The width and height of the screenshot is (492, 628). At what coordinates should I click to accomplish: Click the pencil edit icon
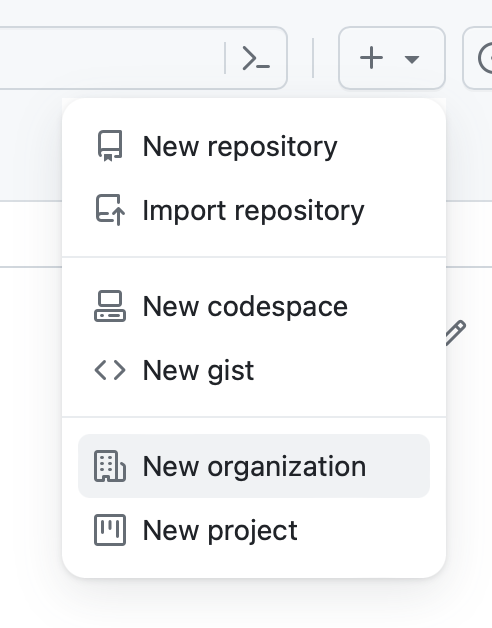tap(456, 332)
